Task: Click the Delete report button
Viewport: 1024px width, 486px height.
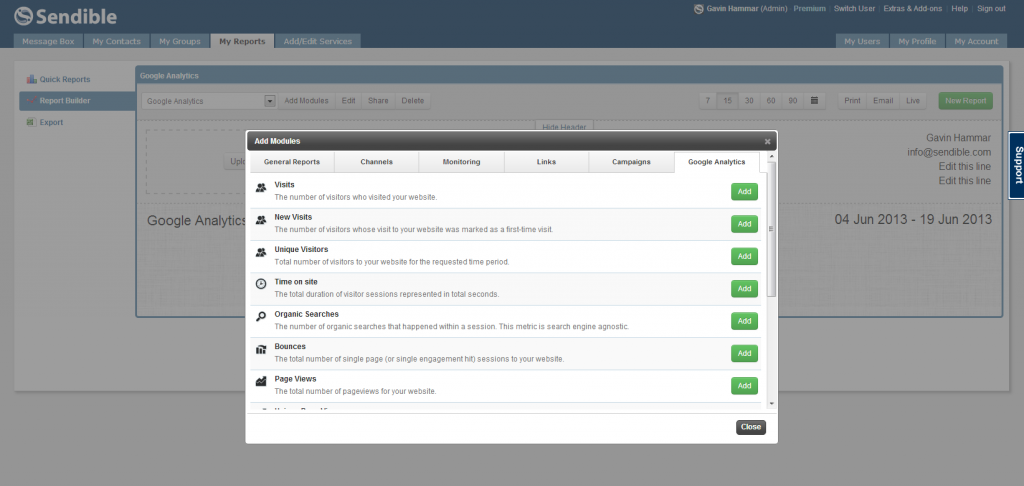Action: tap(413, 101)
